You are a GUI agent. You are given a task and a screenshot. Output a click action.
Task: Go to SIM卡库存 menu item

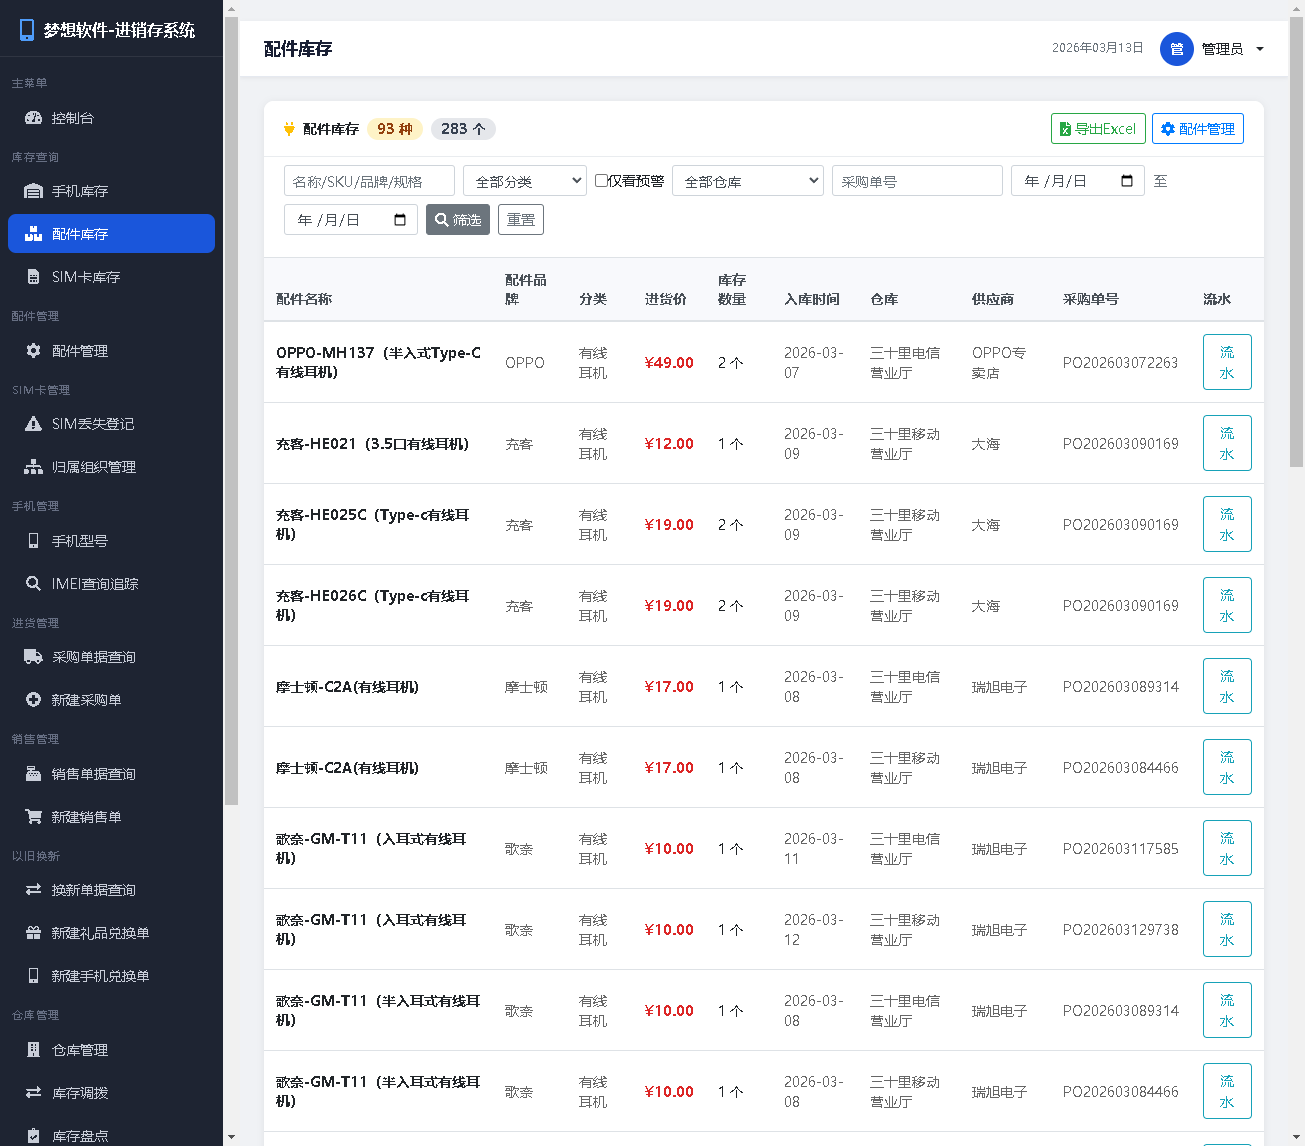click(x=86, y=277)
